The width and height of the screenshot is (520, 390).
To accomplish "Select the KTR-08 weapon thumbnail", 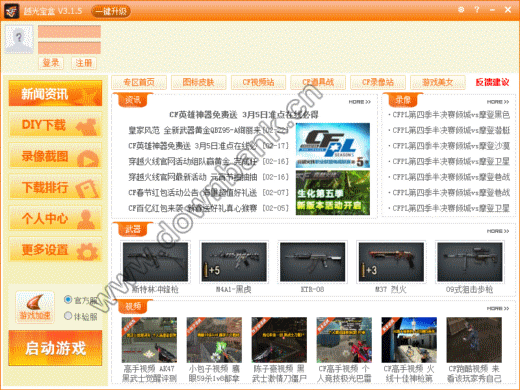I will pyautogui.click(x=313, y=262).
